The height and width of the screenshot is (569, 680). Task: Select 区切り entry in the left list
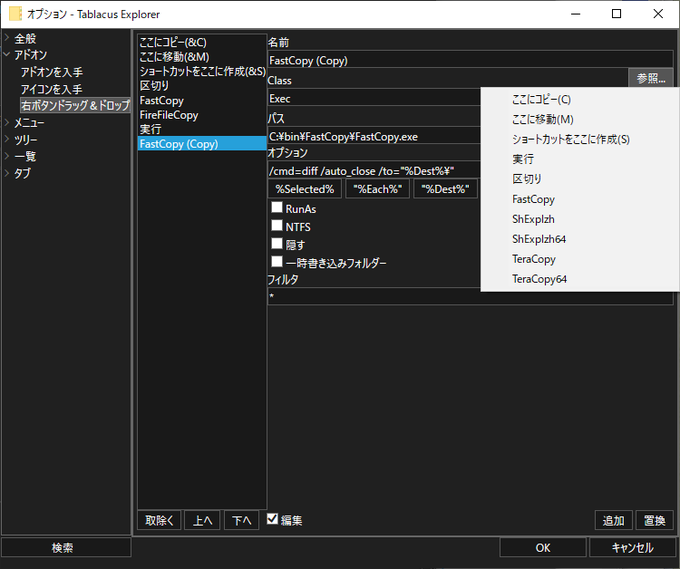click(x=202, y=86)
